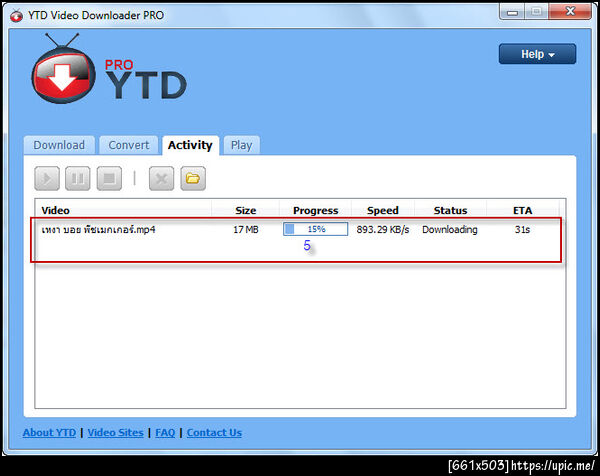
Task: Open the Help dropdown menu
Action: (537, 54)
